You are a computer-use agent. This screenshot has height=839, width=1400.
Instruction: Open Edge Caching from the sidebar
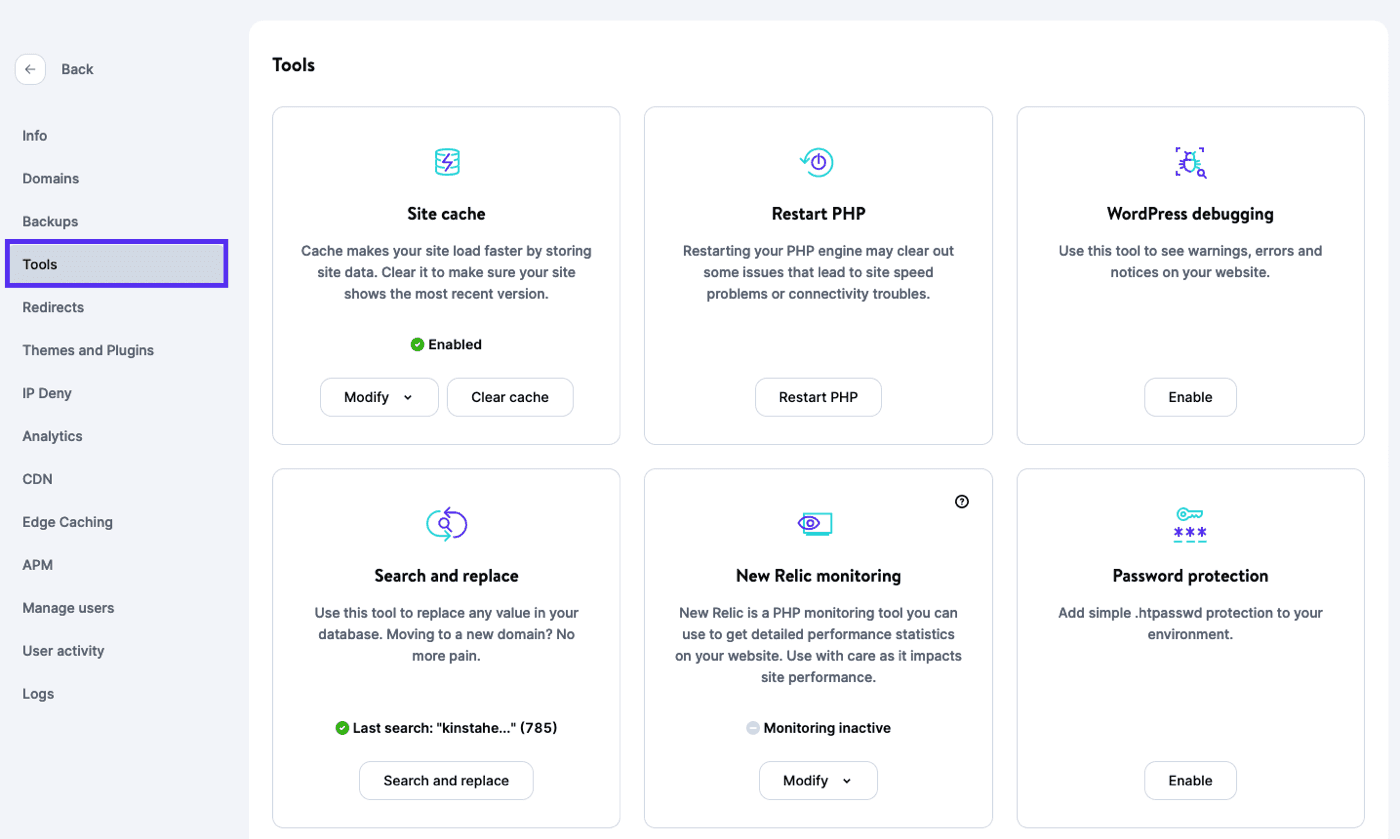(67, 522)
